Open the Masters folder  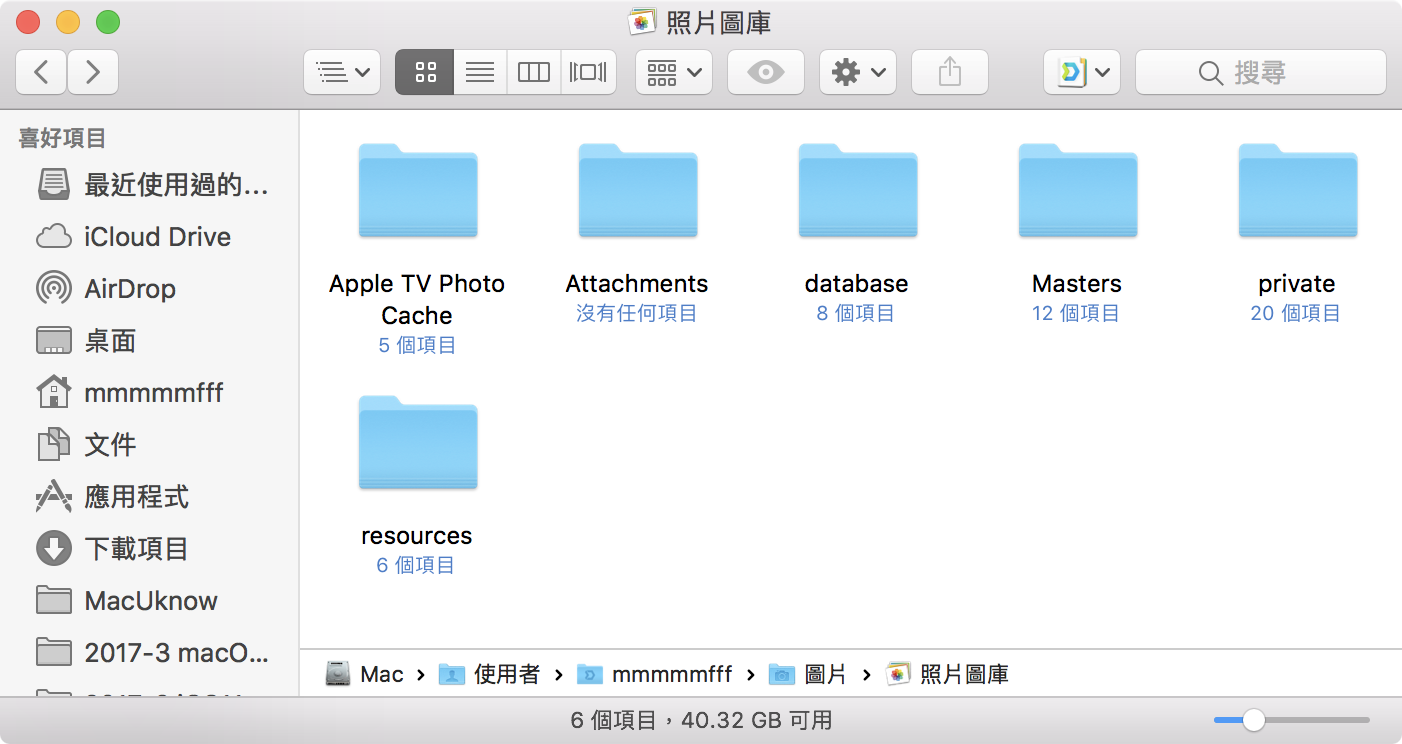(x=1077, y=192)
